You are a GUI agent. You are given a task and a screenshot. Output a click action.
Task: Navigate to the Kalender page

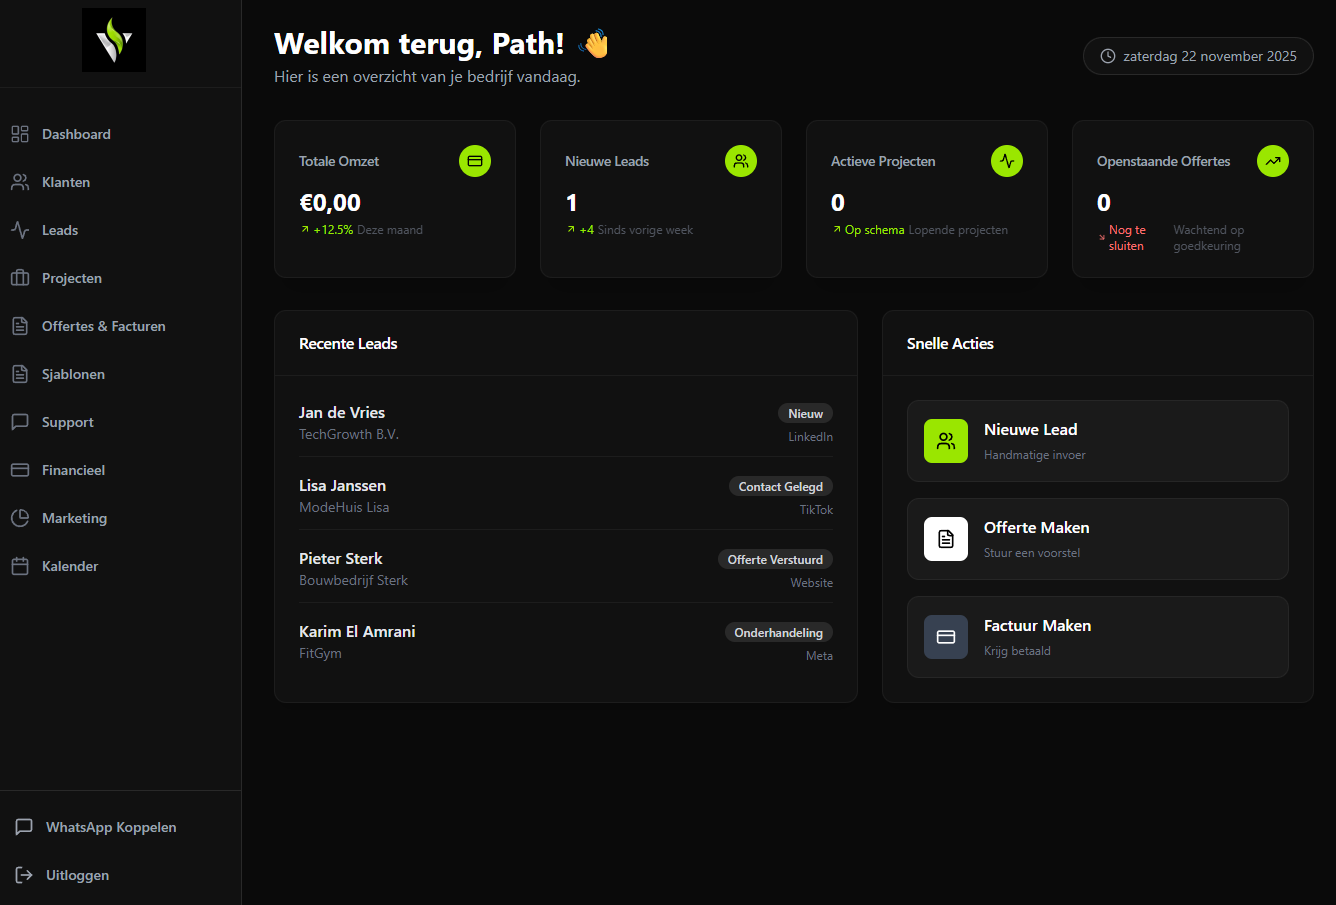70,566
